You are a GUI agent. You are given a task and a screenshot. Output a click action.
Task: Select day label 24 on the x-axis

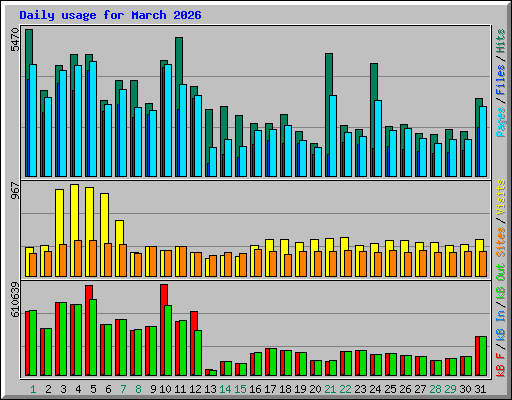(375, 389)
